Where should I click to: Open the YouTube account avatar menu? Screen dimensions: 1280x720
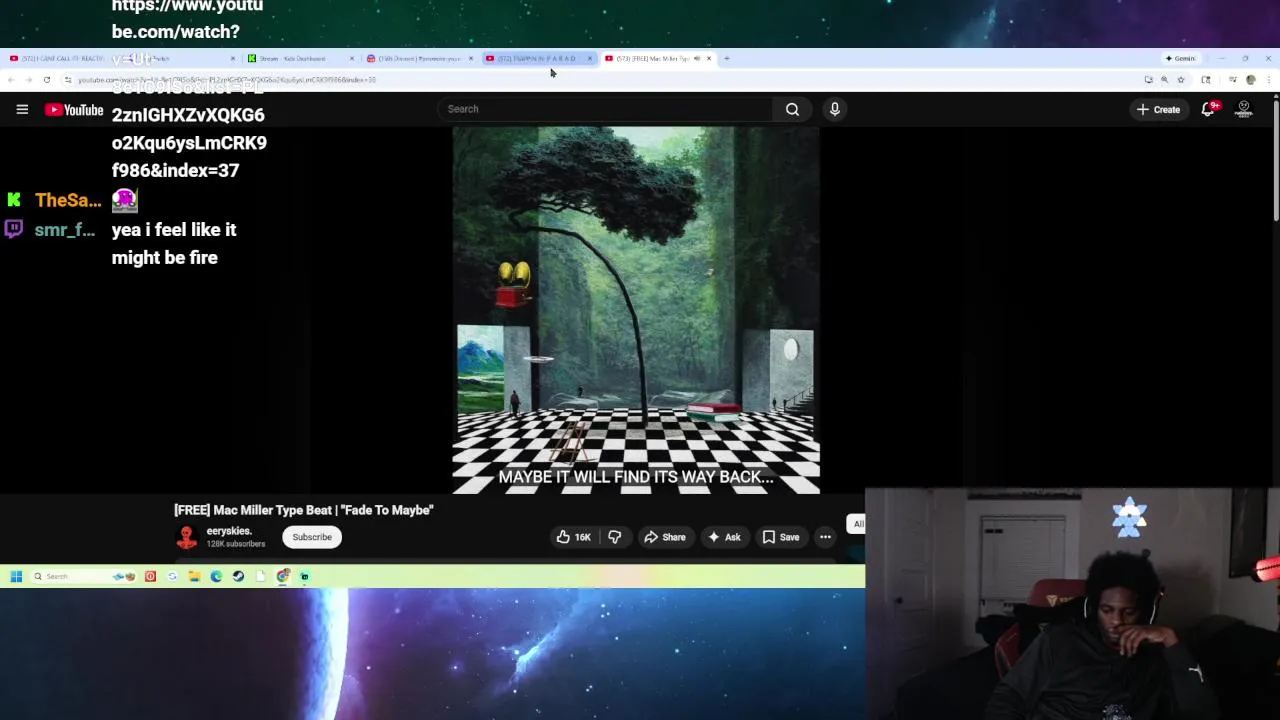pos(1244,109)
